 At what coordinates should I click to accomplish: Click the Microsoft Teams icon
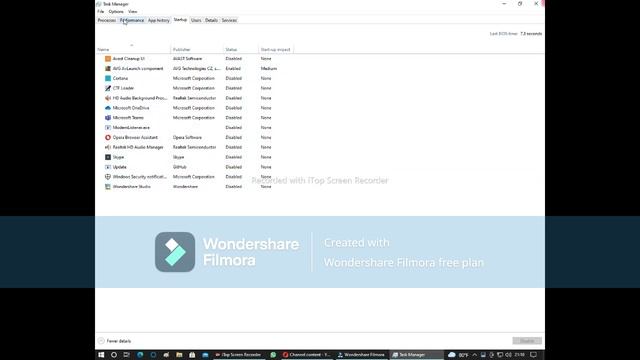[x=108, y=118]
